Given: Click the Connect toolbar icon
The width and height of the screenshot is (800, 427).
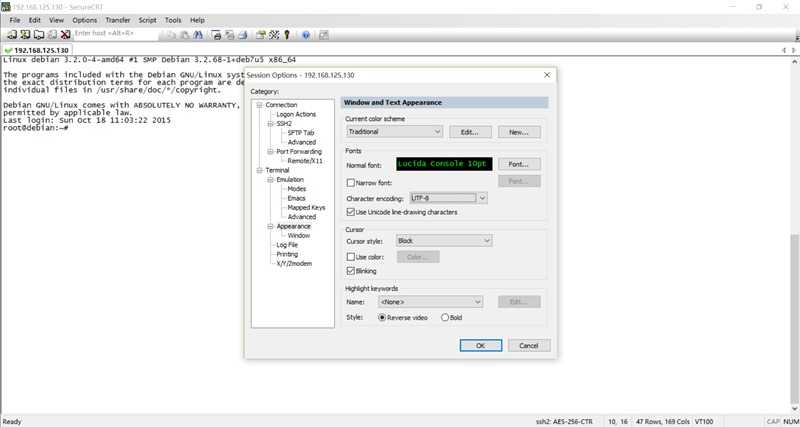Looking at the screenshot, I should [11, 35].
